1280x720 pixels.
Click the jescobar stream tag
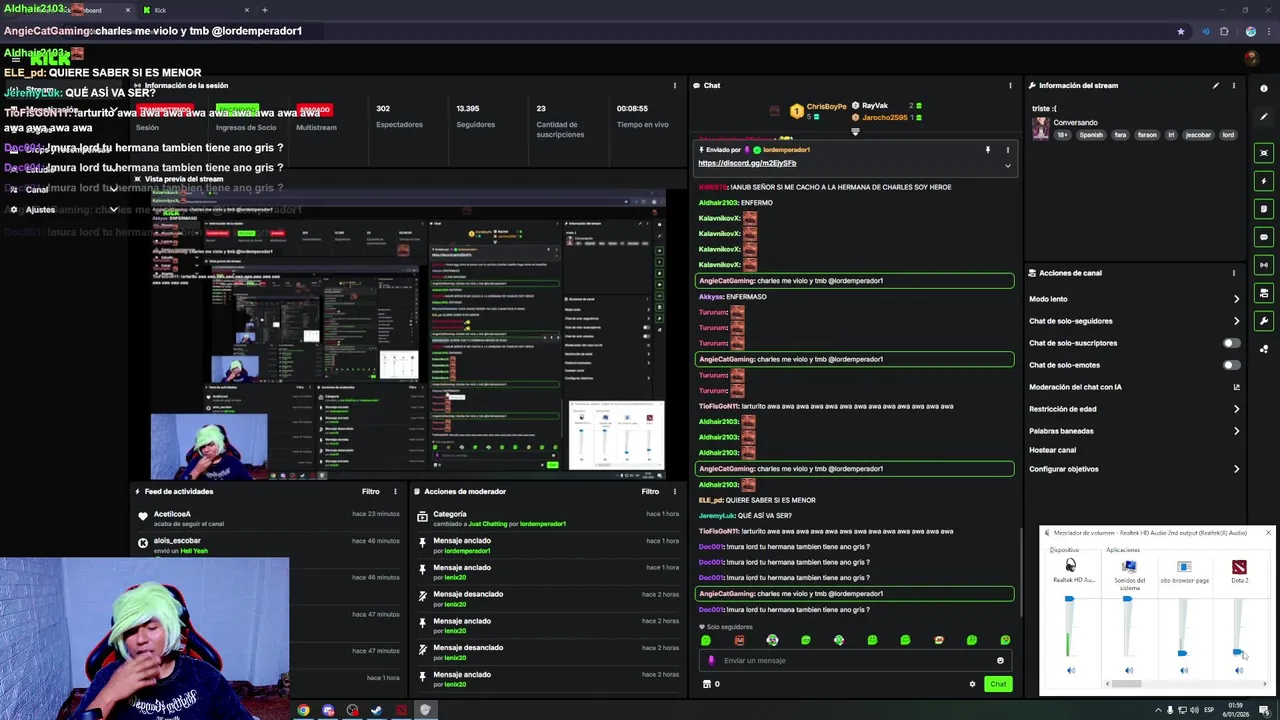1198,135
